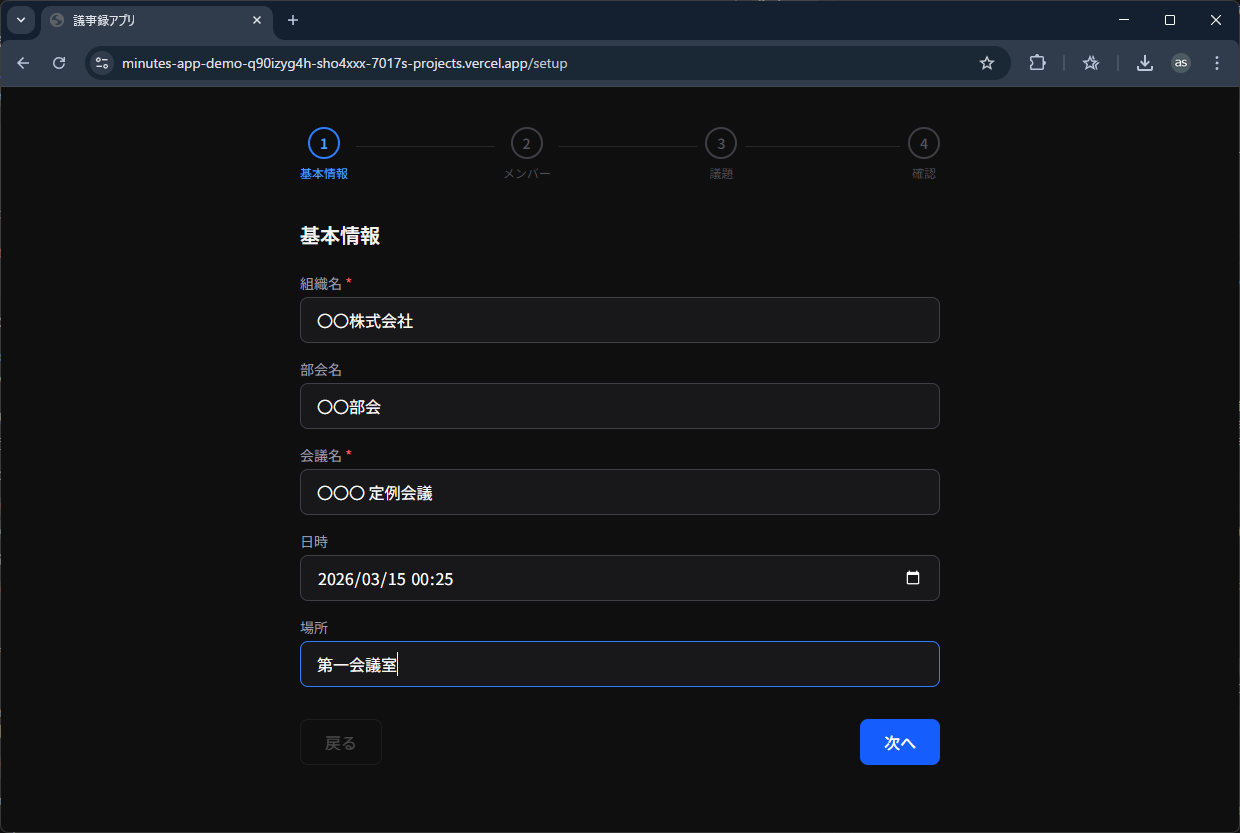Click step 4 確認 circle
This screenshot has height=833, width=1240.
click(x=923, y=144)
